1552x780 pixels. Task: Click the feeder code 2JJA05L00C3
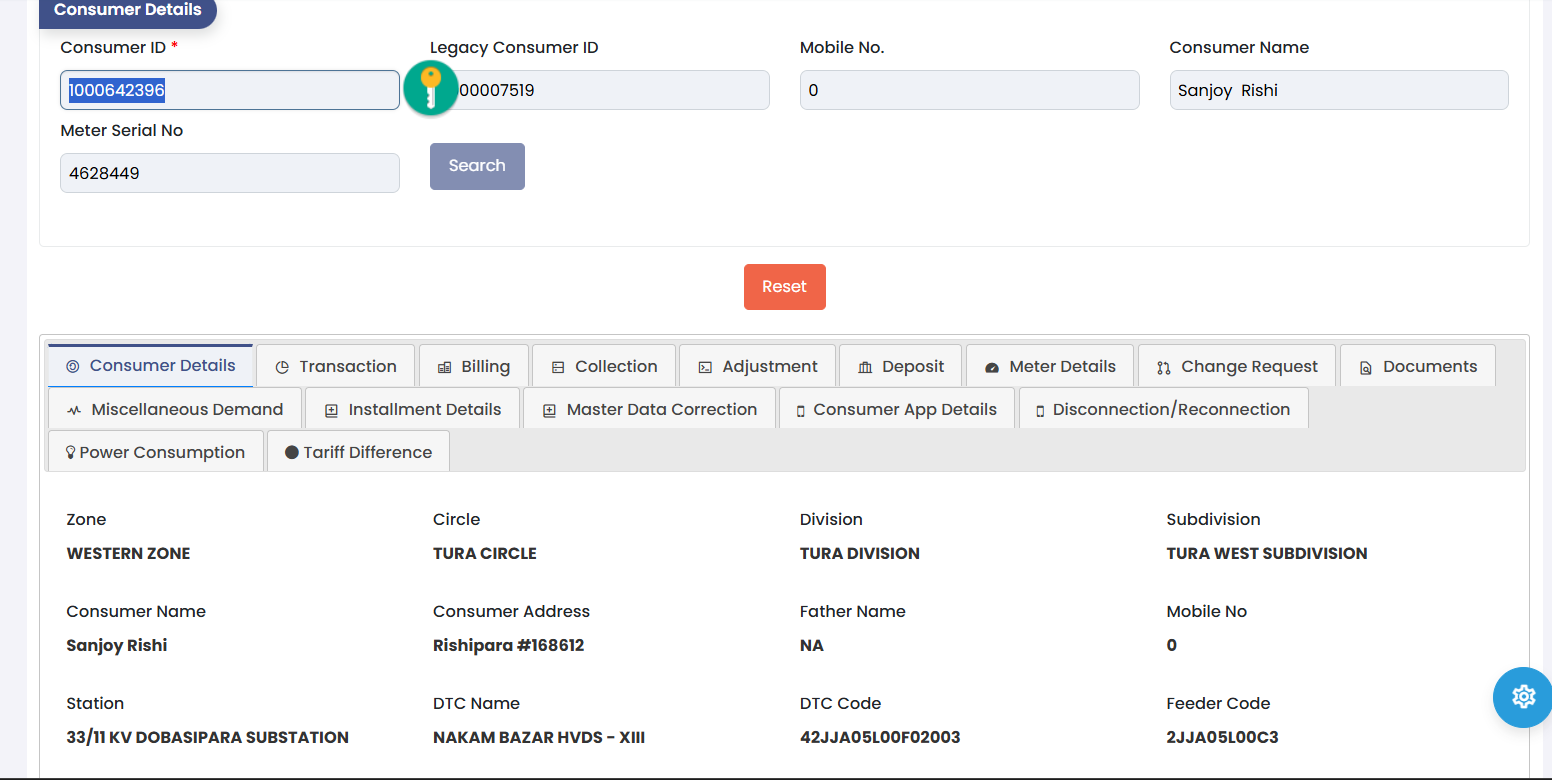coord(1222,737)
